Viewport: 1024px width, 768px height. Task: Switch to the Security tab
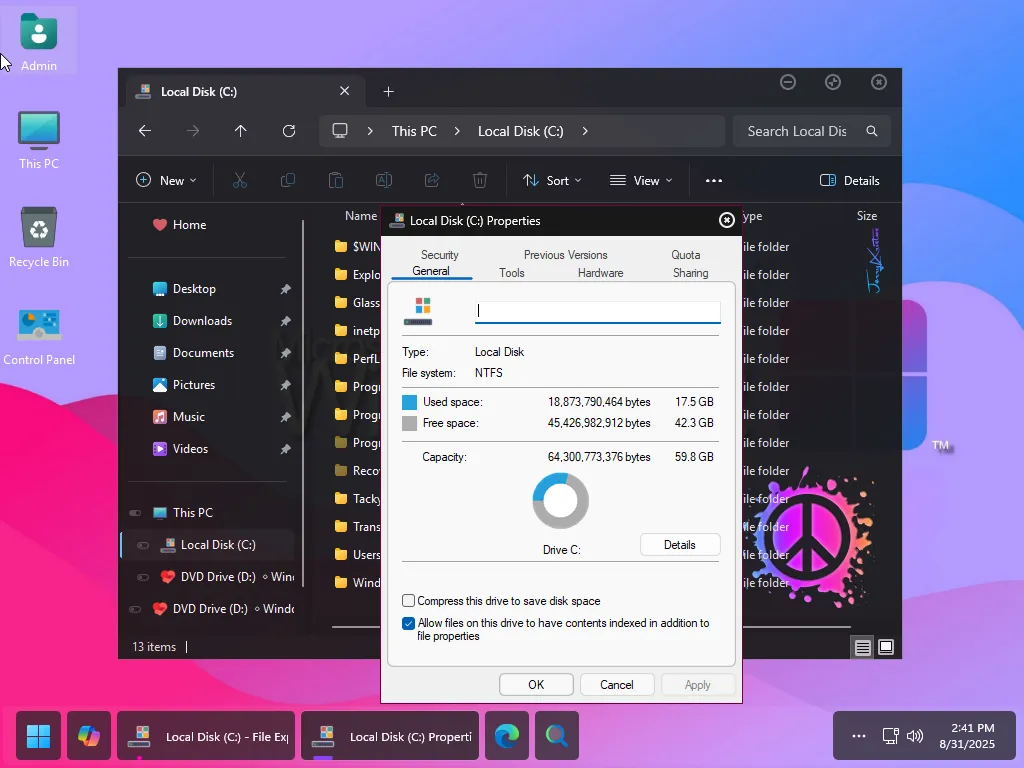click(x=440, y=255)
